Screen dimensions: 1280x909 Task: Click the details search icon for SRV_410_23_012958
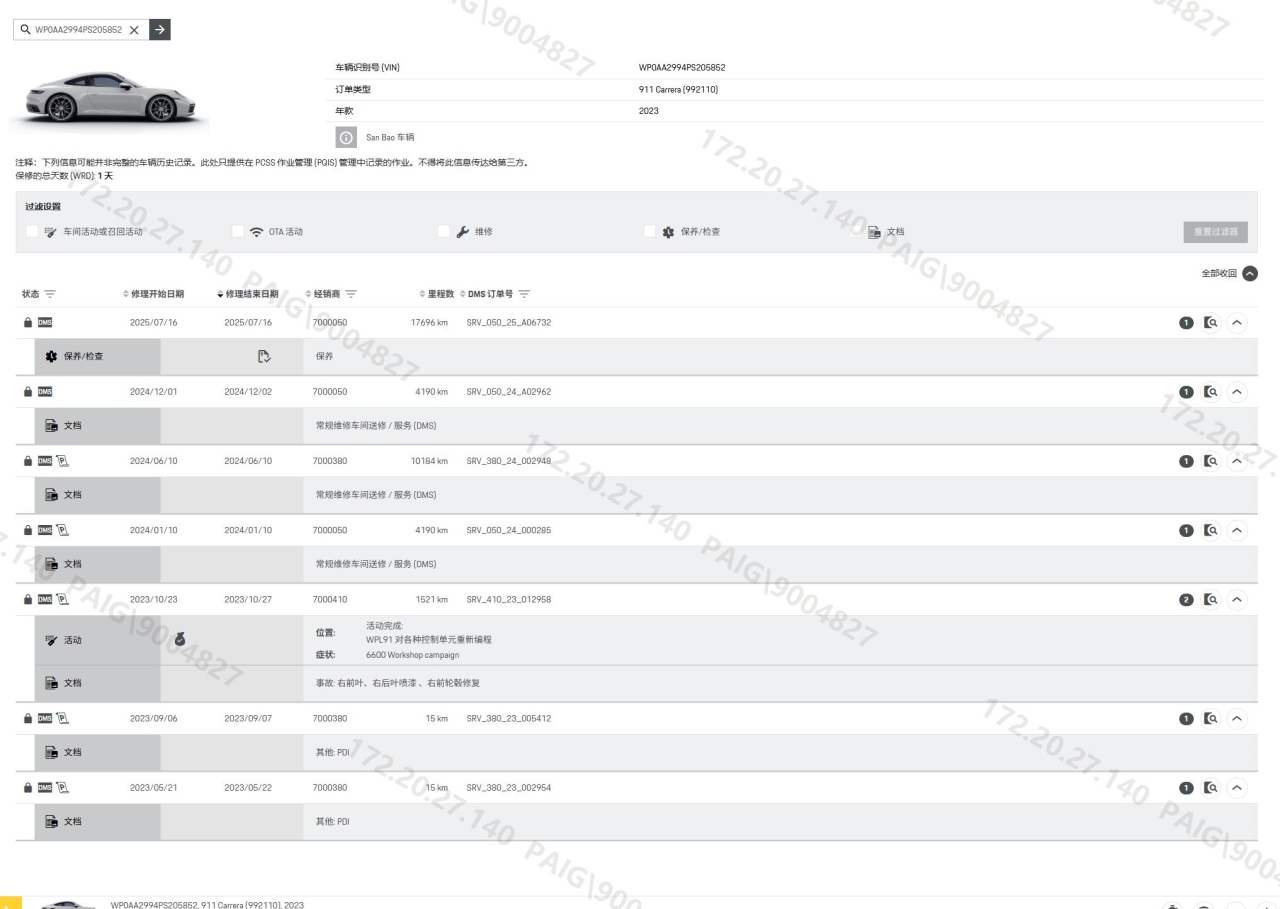tap(1211, 600)
